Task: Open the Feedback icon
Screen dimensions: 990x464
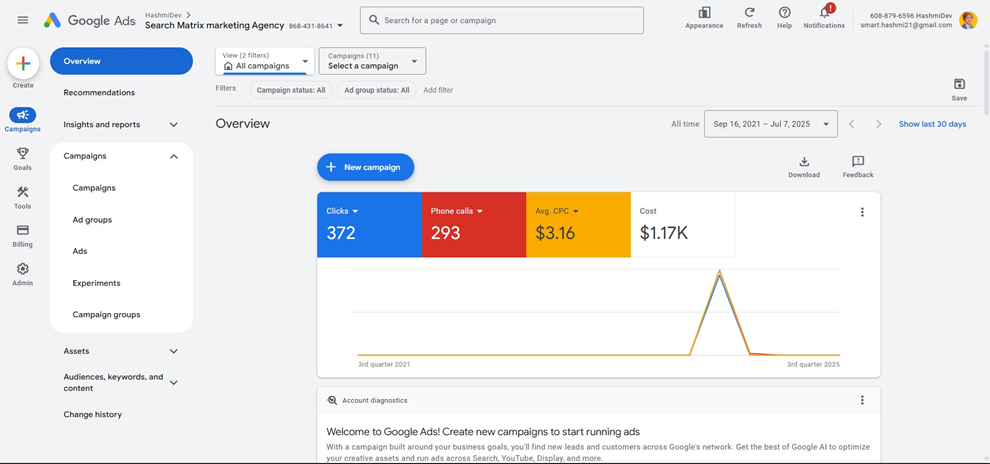Action: [858, 162]
